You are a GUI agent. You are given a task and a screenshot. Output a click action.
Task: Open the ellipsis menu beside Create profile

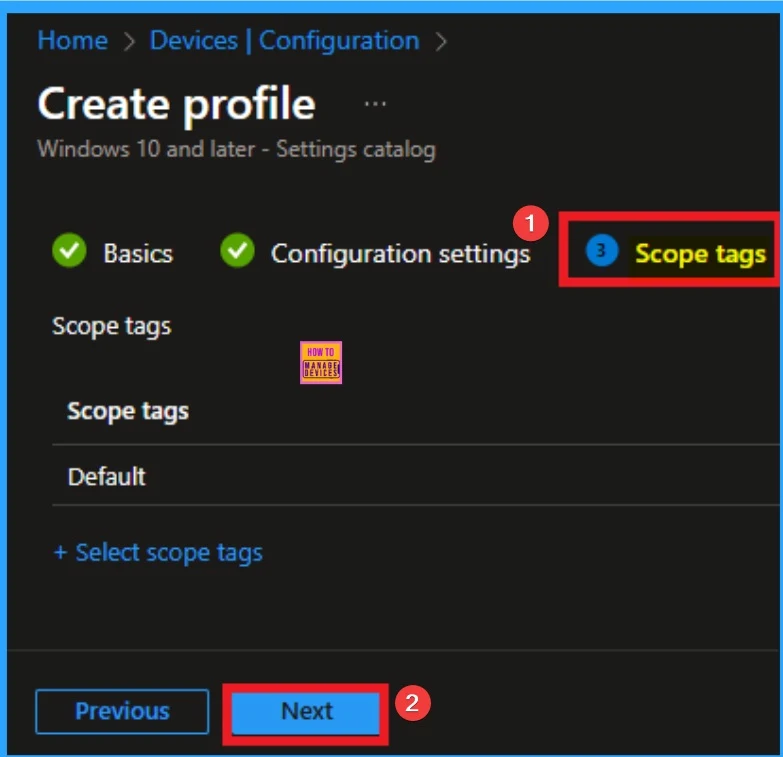pyautogui.click(x=375, y=104)
